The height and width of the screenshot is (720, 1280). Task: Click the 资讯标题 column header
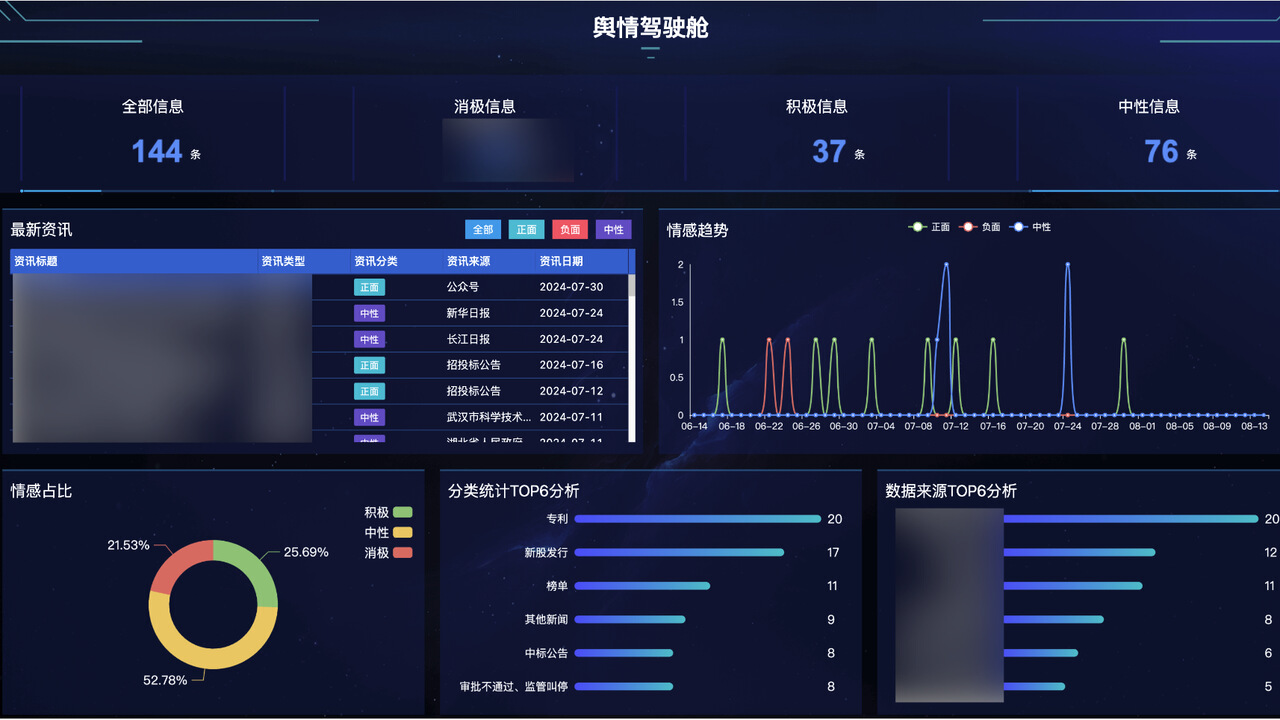[x=36, y=261]
